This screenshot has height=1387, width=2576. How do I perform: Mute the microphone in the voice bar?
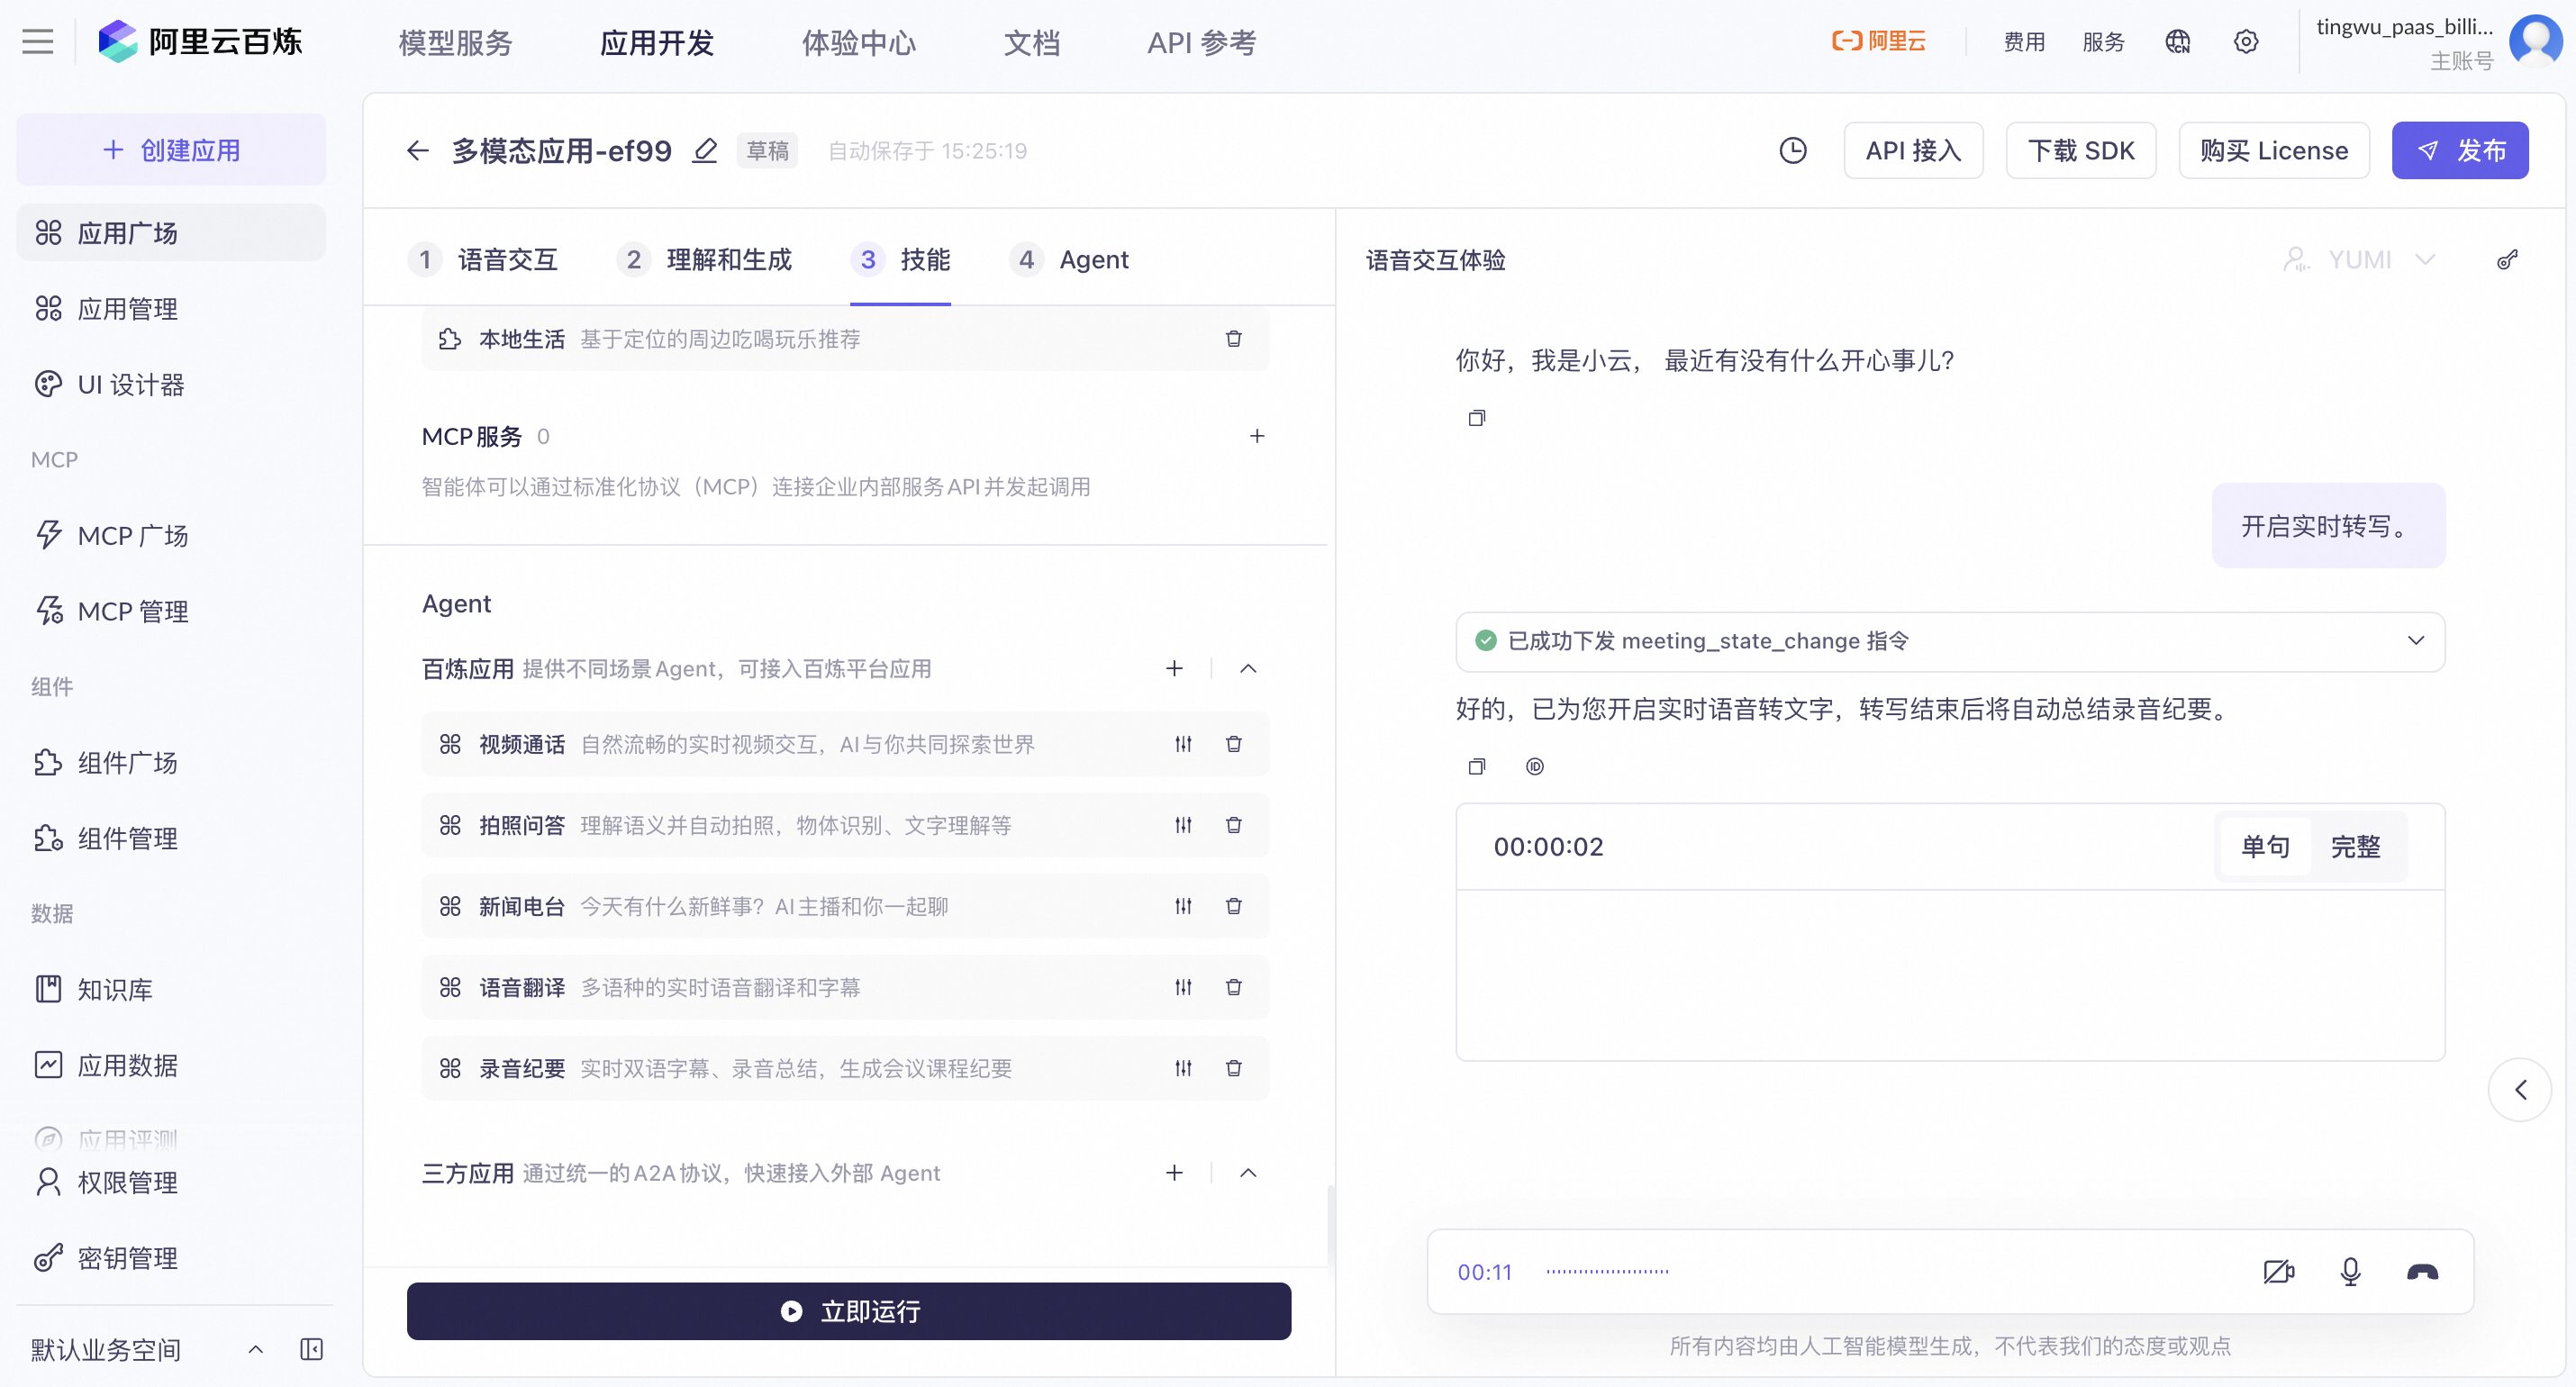2350,1271
